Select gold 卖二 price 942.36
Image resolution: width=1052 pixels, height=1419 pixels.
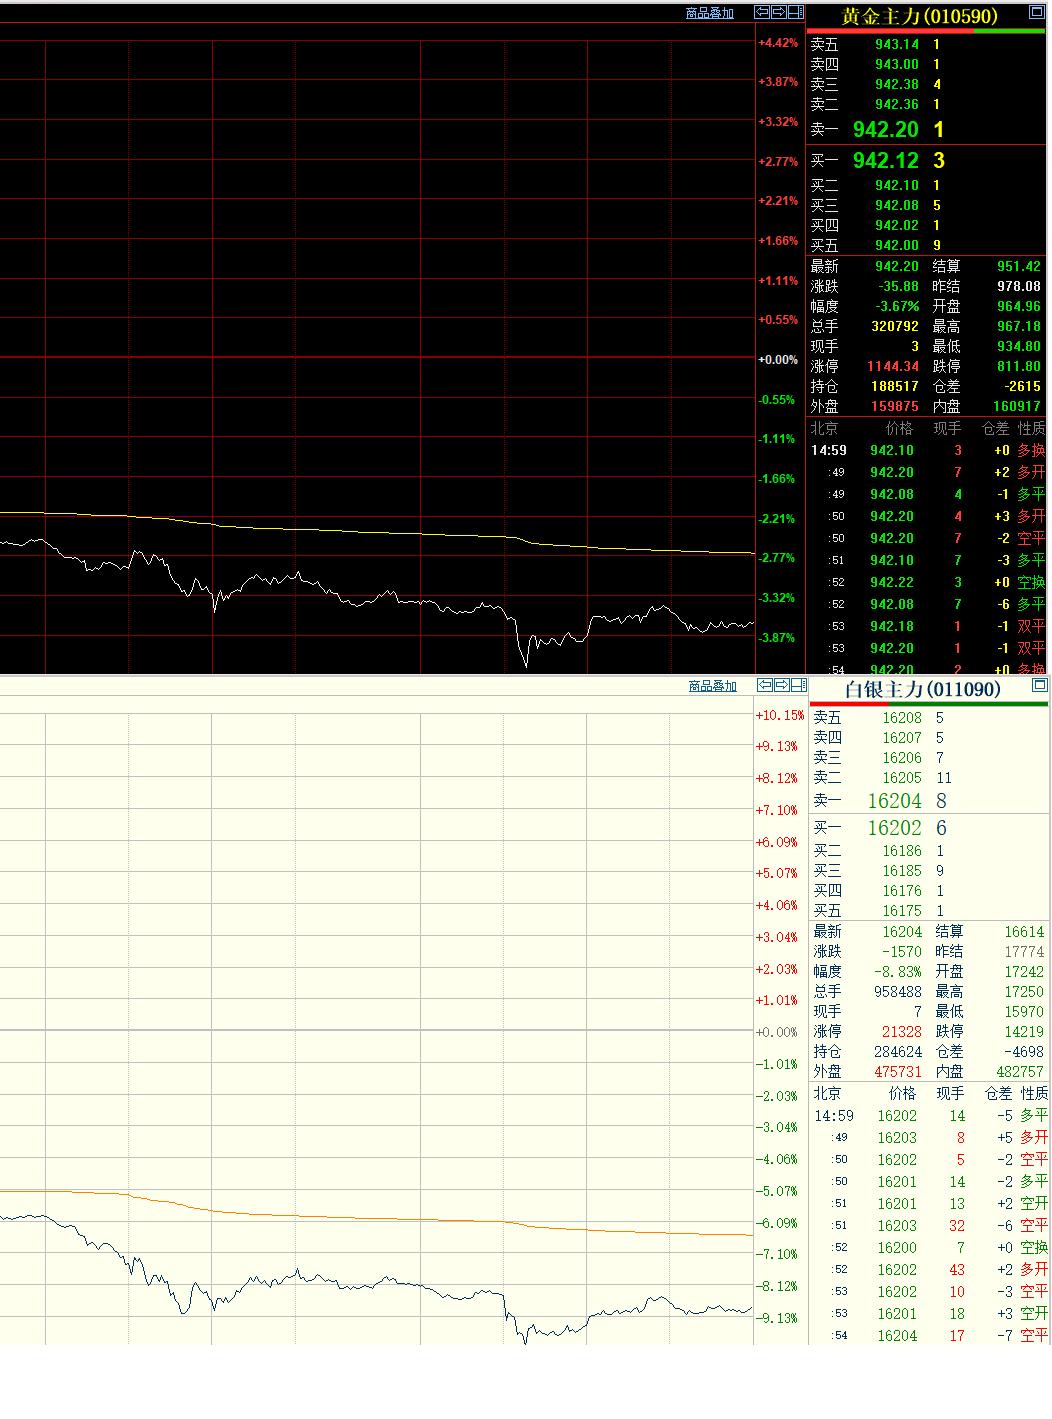coord(897,104)
